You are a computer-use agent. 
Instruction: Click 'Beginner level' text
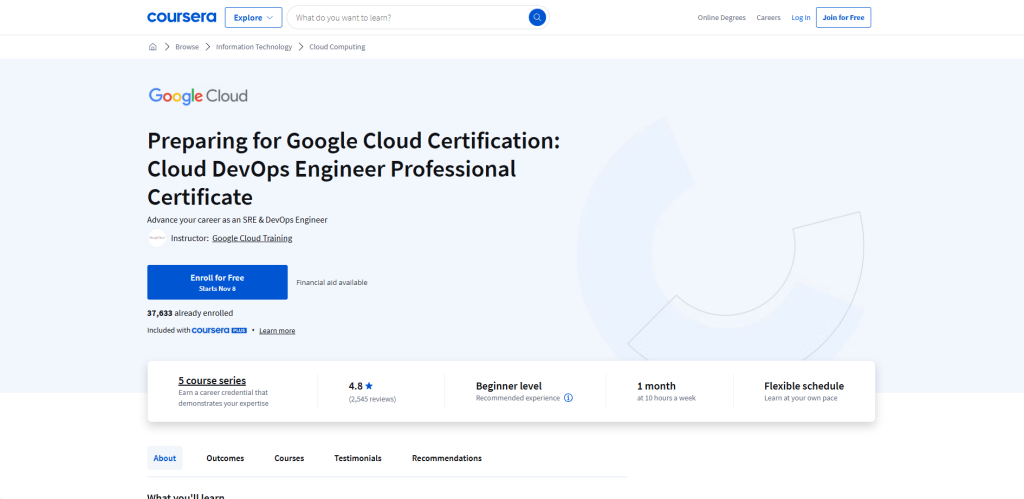click(x=509, y=386)
